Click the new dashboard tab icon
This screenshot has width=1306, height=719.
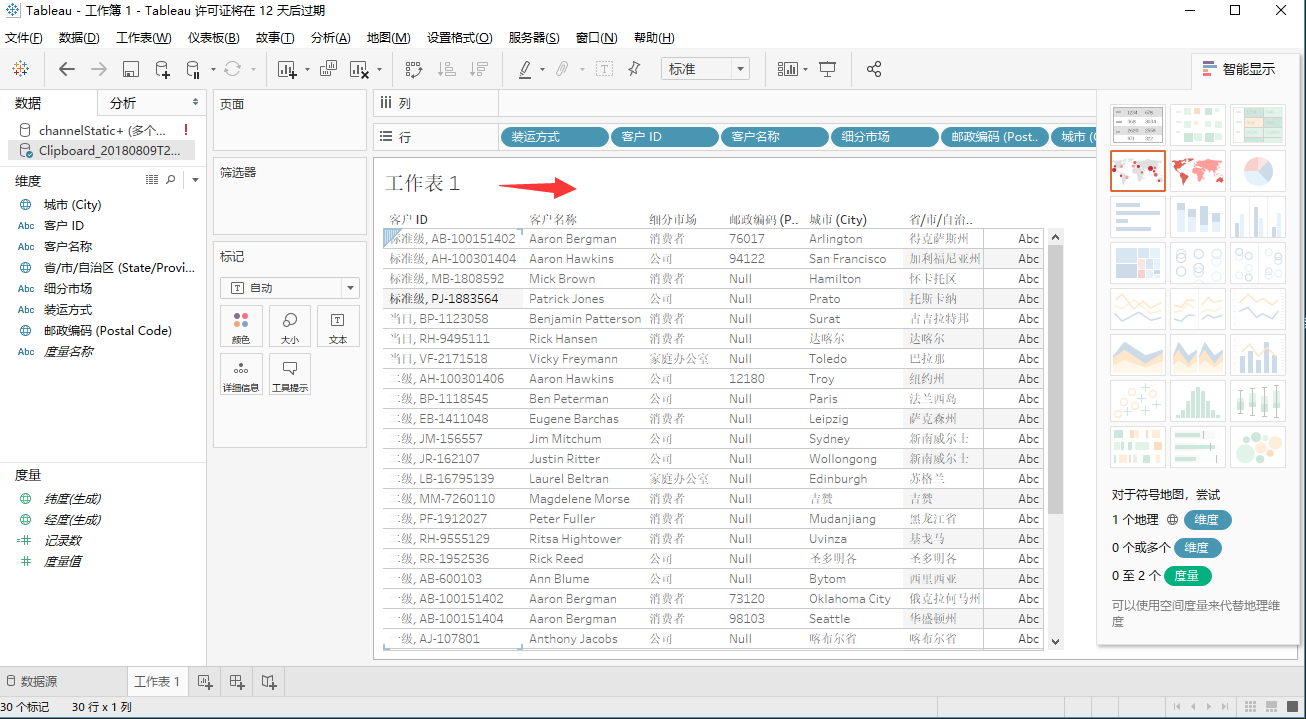tap(237, 681)
